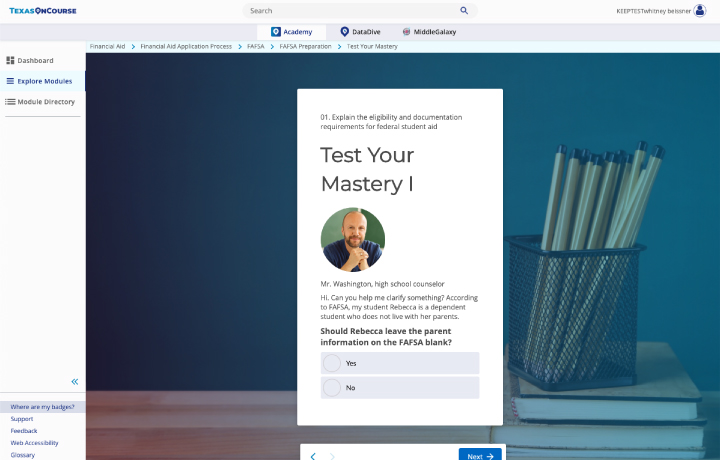Click the Explore Modules list icon
The image size is (720, 460).
(x=10, y=81)
